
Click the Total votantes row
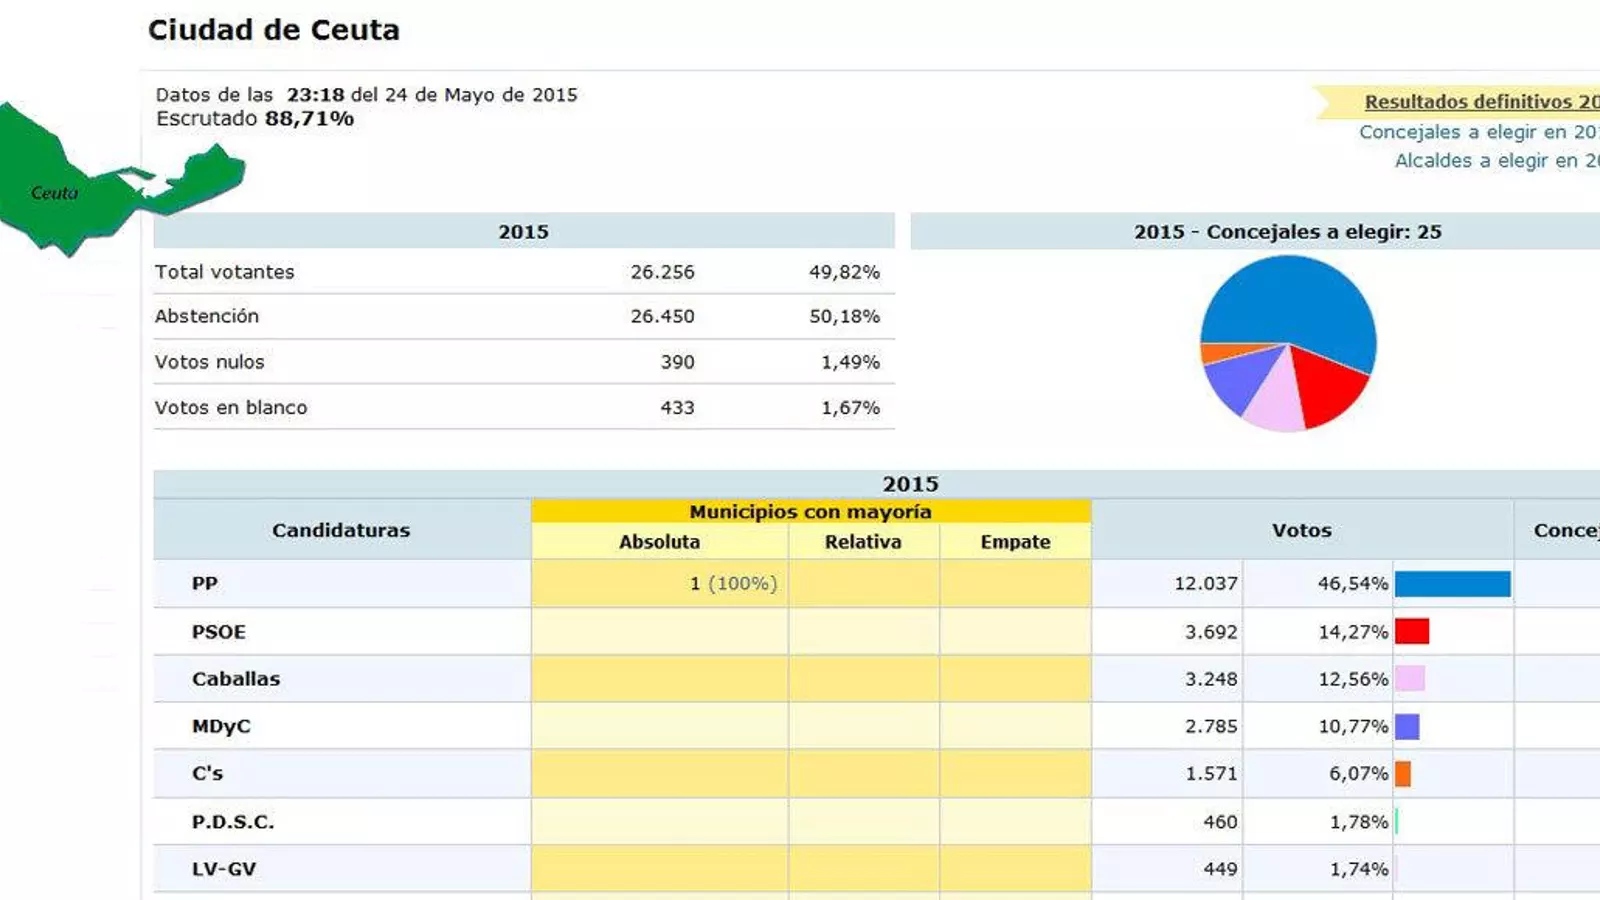click(x=225, y=272)
